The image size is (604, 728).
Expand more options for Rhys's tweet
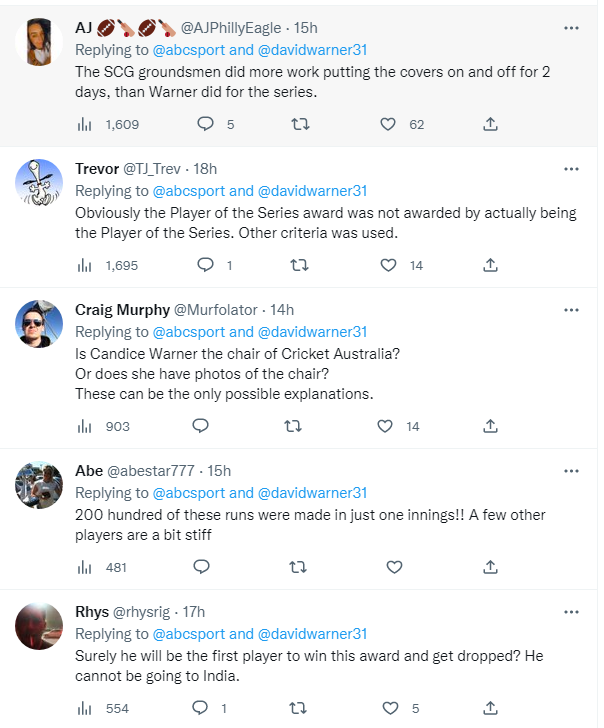[x=571, y=612]
